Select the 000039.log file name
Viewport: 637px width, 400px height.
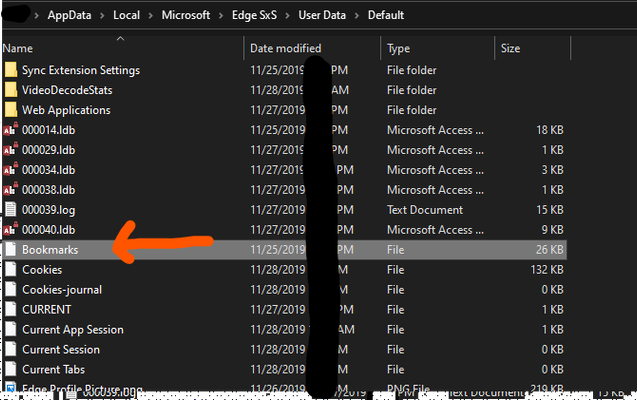[48, 210]
